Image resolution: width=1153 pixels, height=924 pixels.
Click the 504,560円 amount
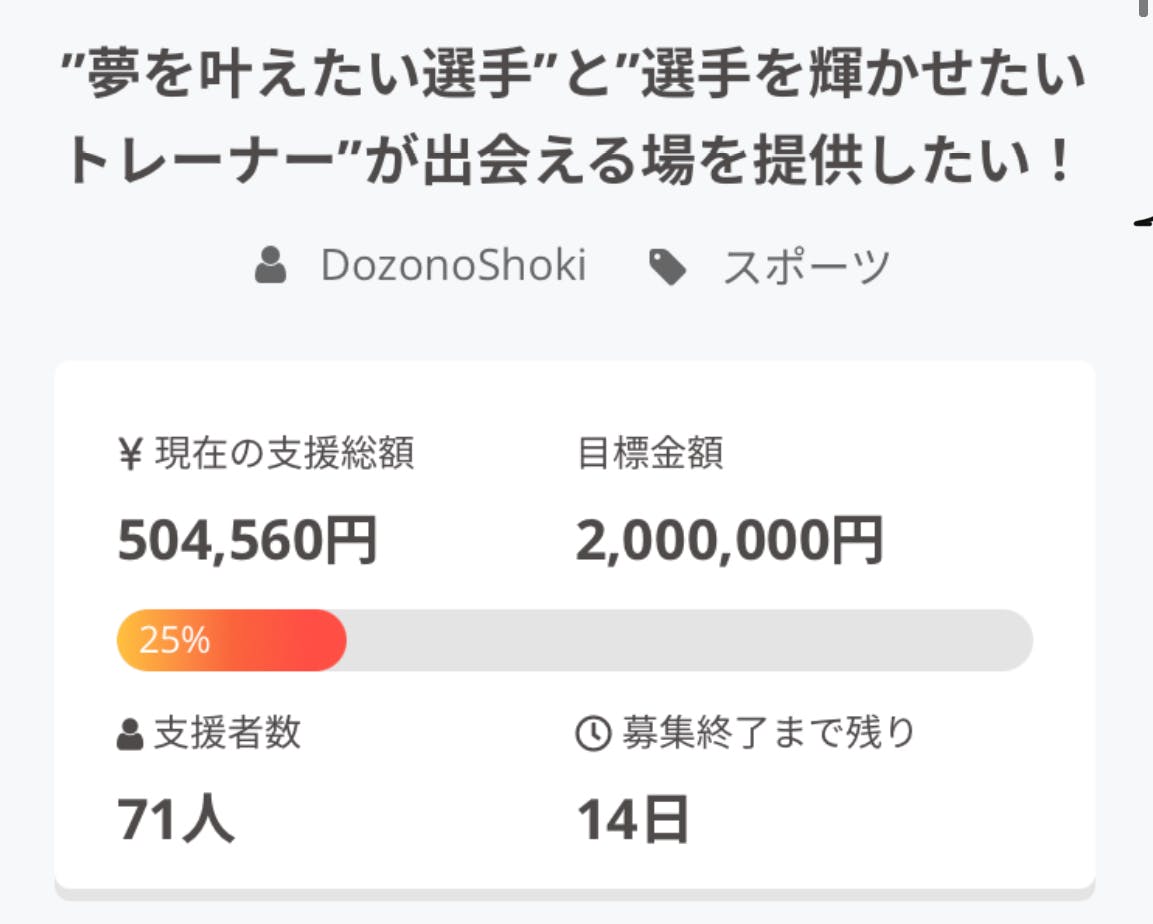[x=247, y=541]
